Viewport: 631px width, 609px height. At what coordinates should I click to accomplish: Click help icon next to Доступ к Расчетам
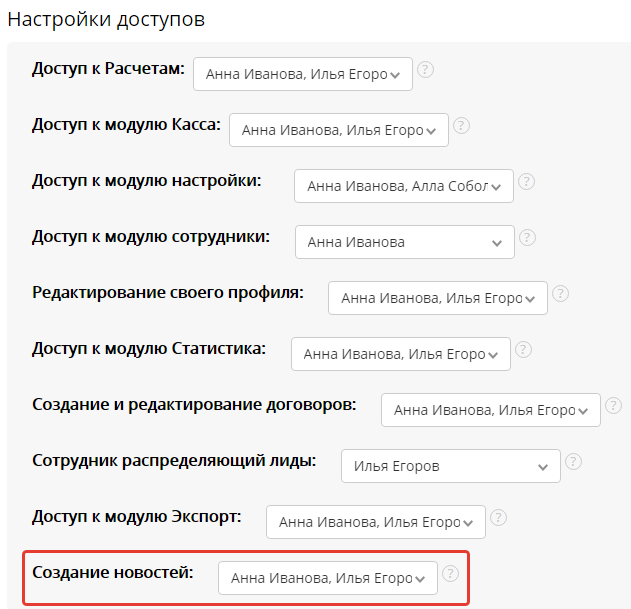425,70
